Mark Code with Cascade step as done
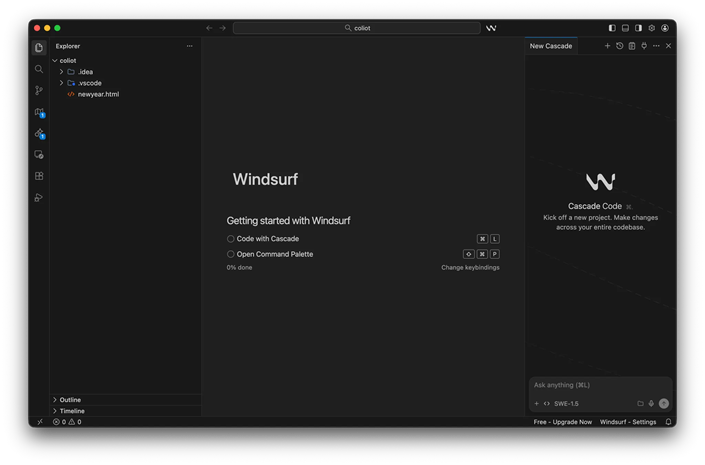 pos(231,239)
